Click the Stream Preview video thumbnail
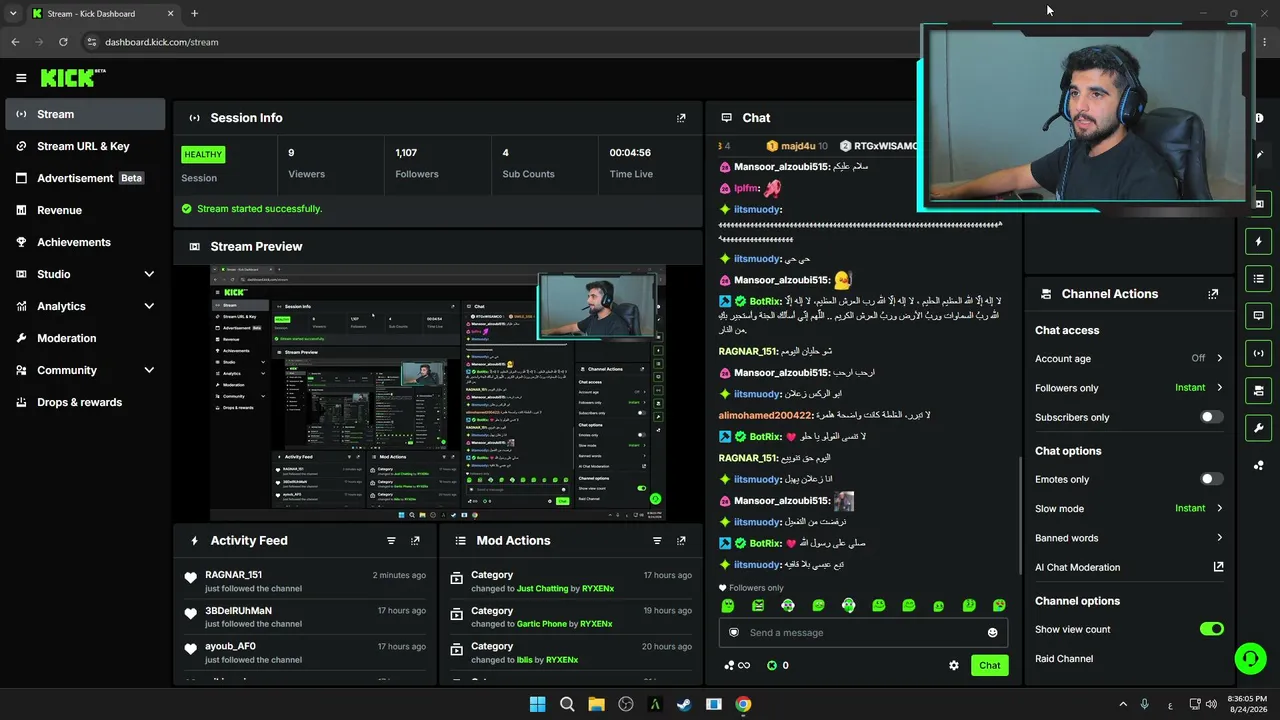Viewport: 1280px width, 720px height. (x=438, y=393)
